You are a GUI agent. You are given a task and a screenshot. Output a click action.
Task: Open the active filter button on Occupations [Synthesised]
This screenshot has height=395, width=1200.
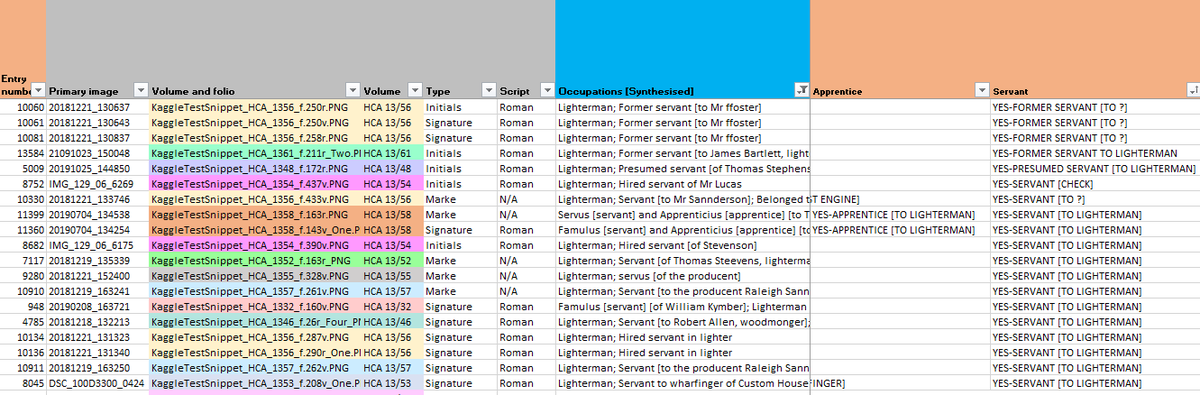(x=802, y=90)
